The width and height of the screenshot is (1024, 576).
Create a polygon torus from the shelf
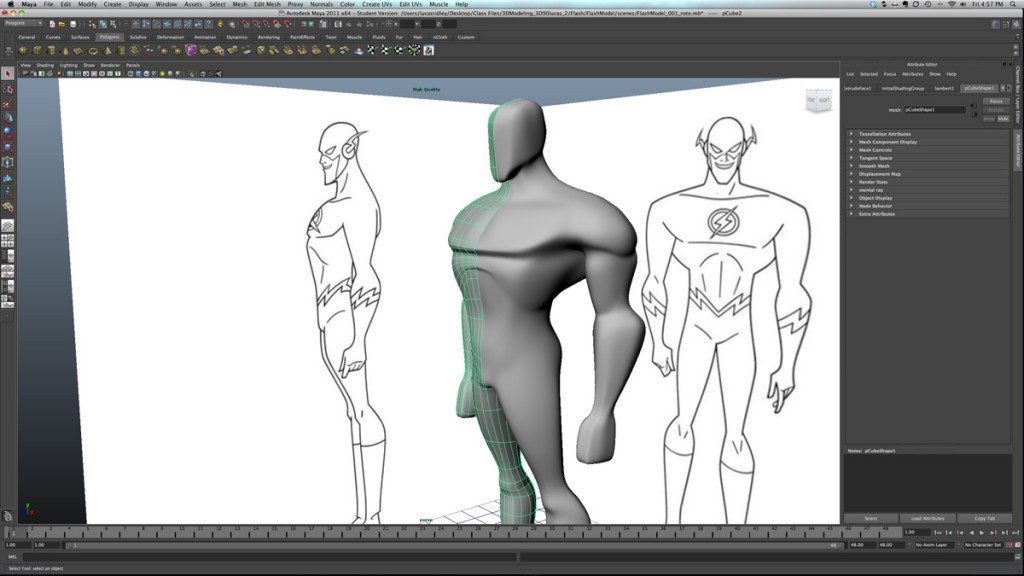[93, 50]
